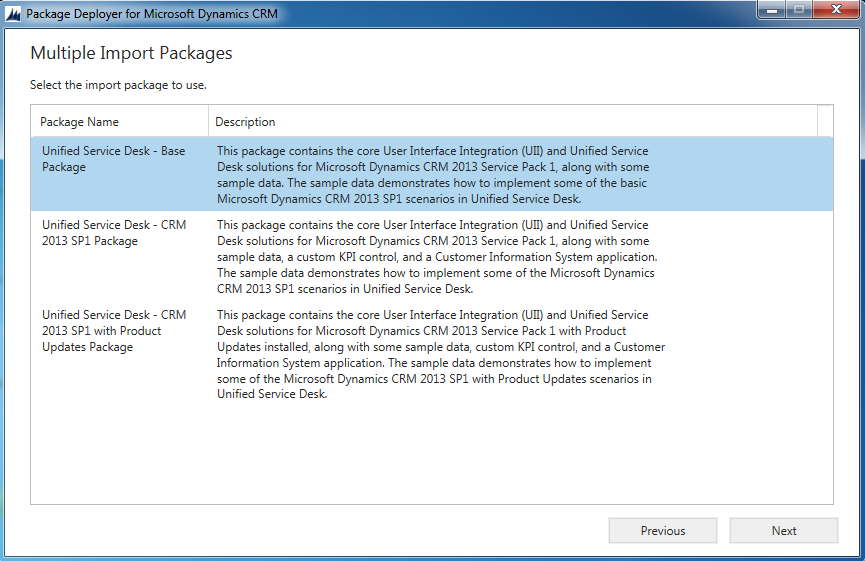
Task: Click empty area below the package list rows
Action: pyautogui.click(x=430, y=455)
